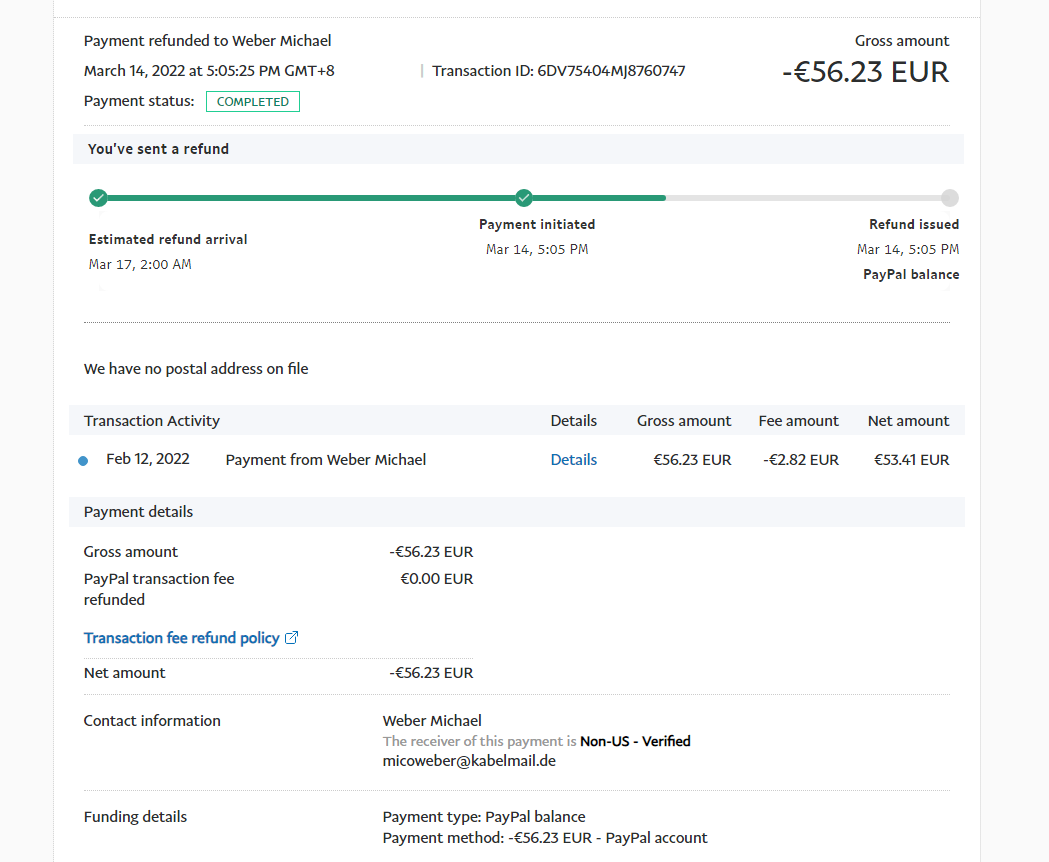
Task: Click the 'You've sent a refund' section header
Action: 158,149
